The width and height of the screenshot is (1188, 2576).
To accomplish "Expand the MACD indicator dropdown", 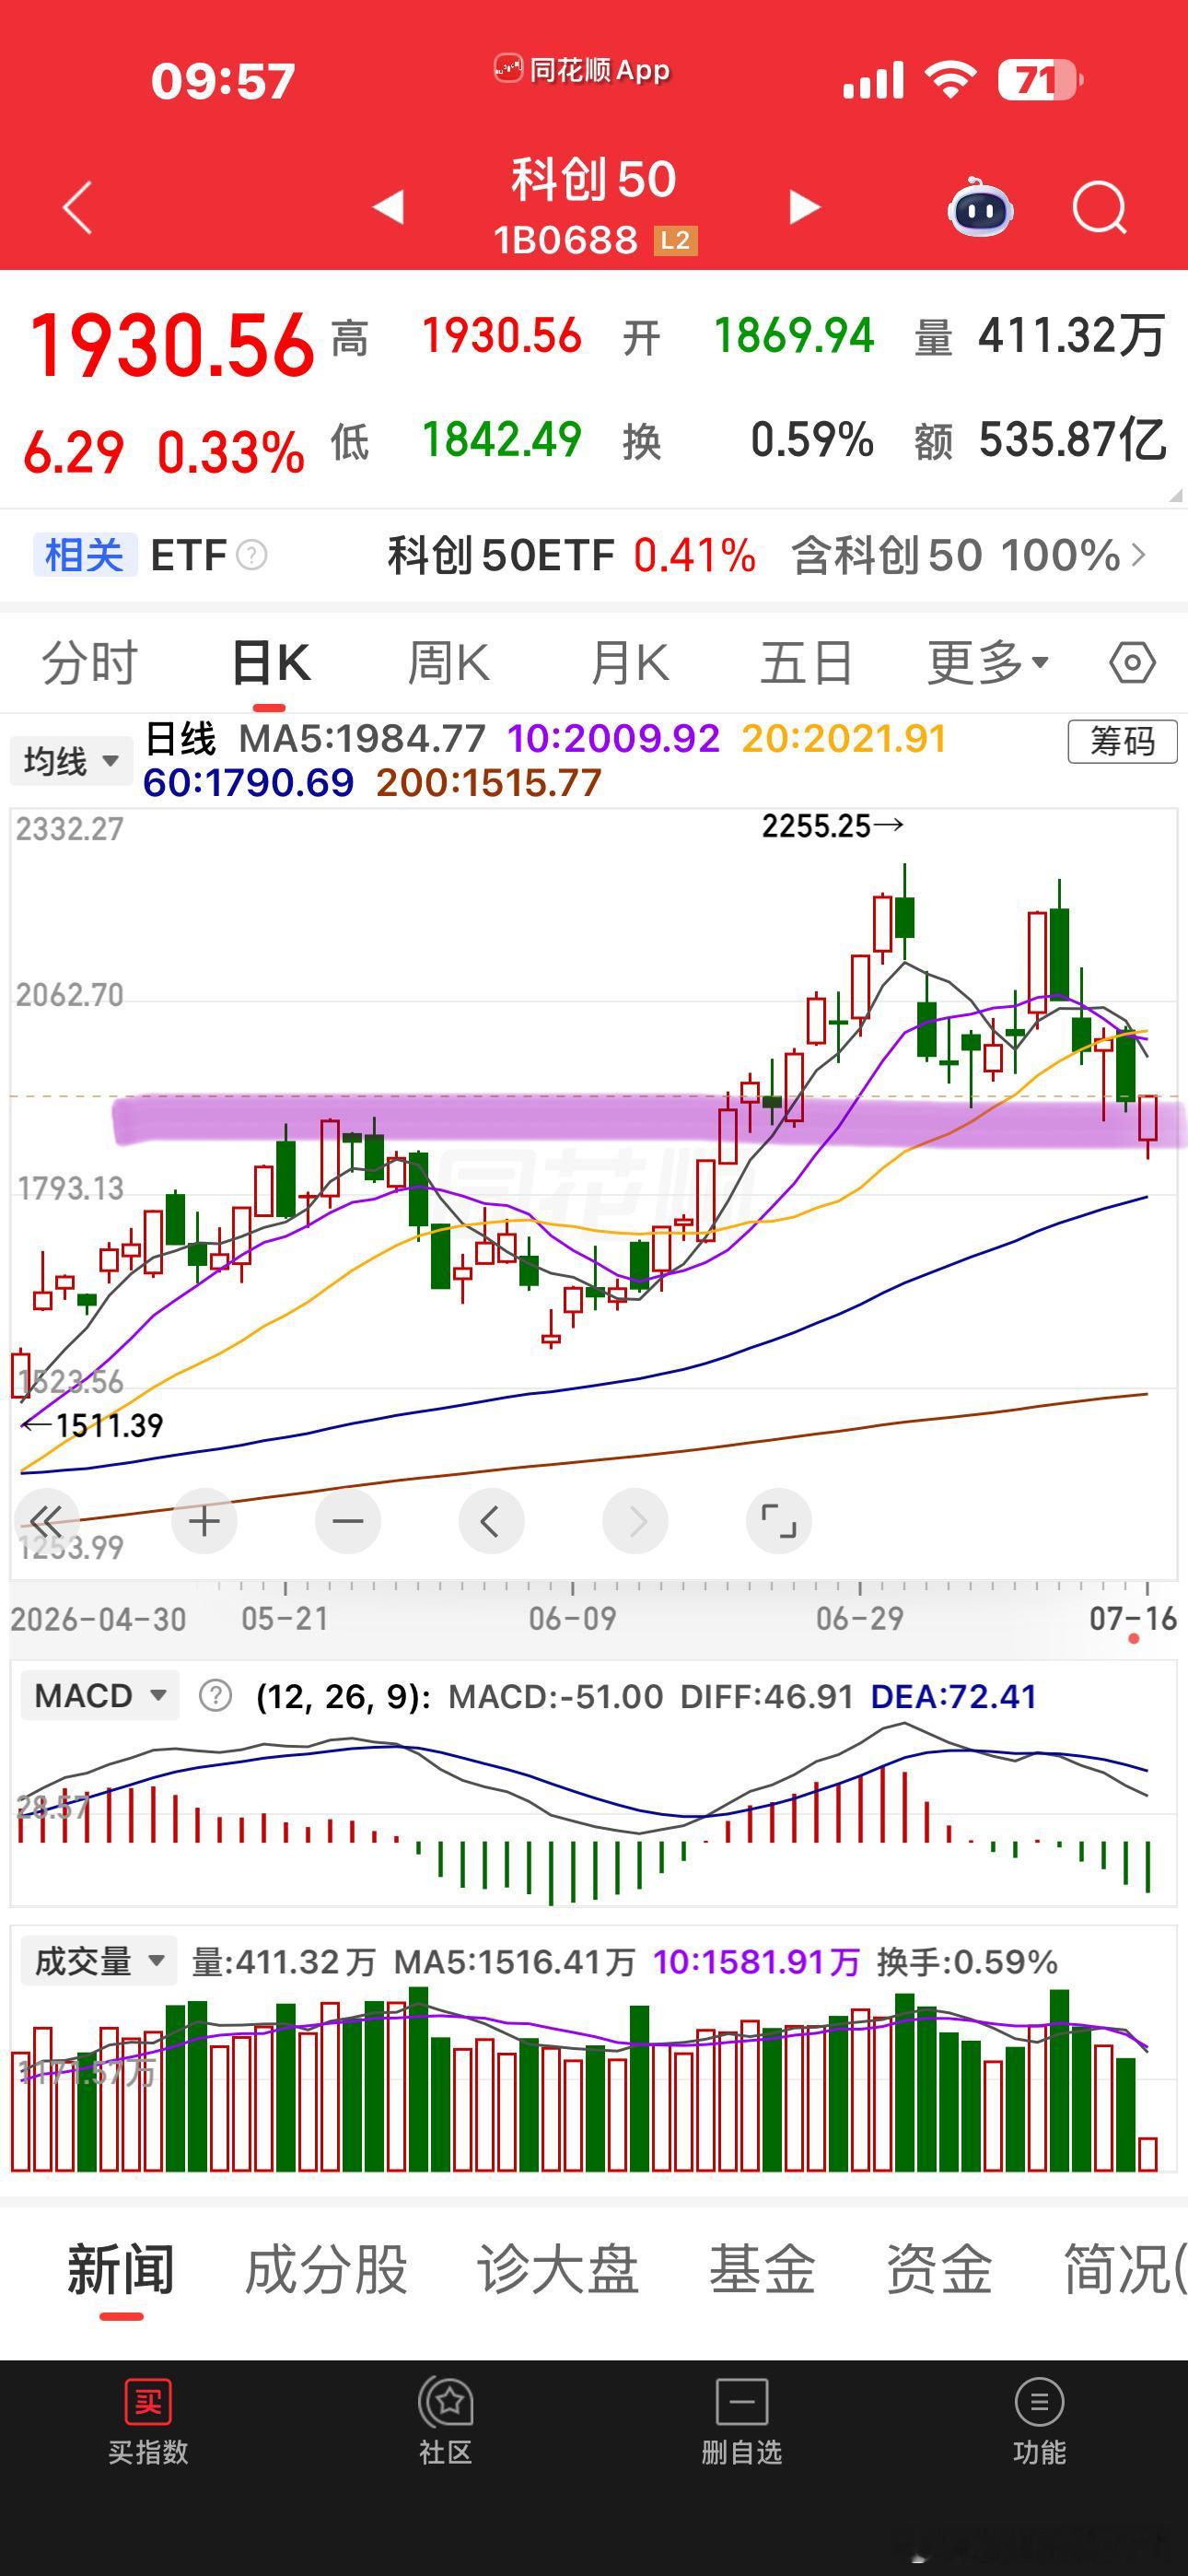I will (100, 1696).
